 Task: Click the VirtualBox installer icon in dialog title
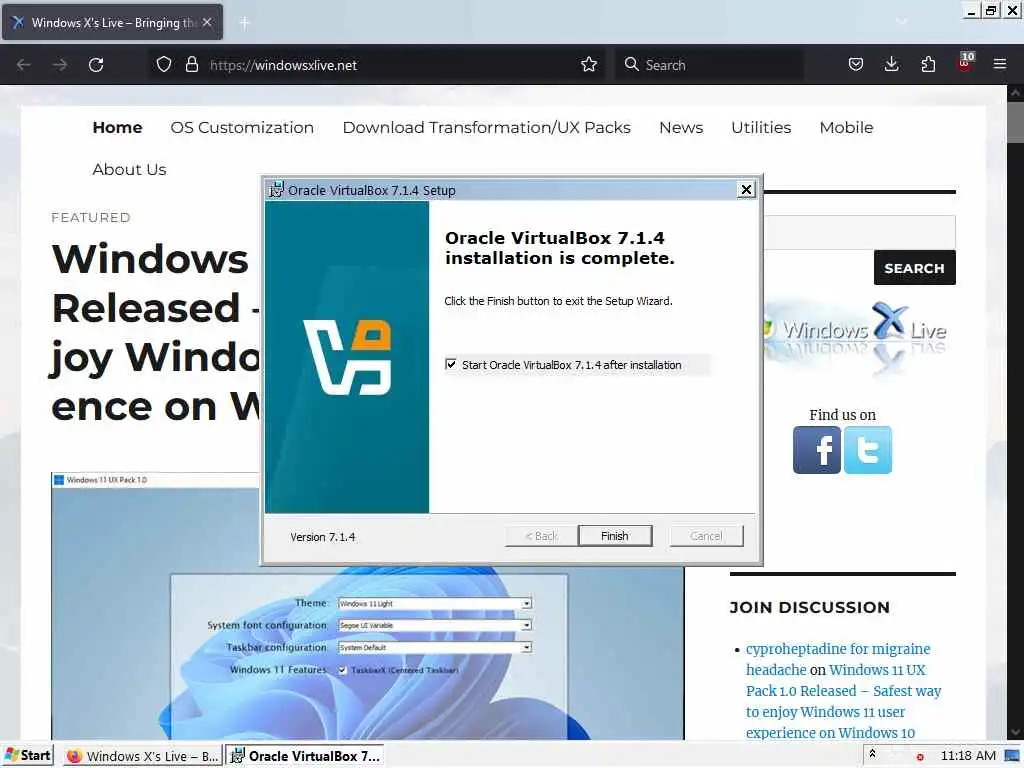[277, 189]
